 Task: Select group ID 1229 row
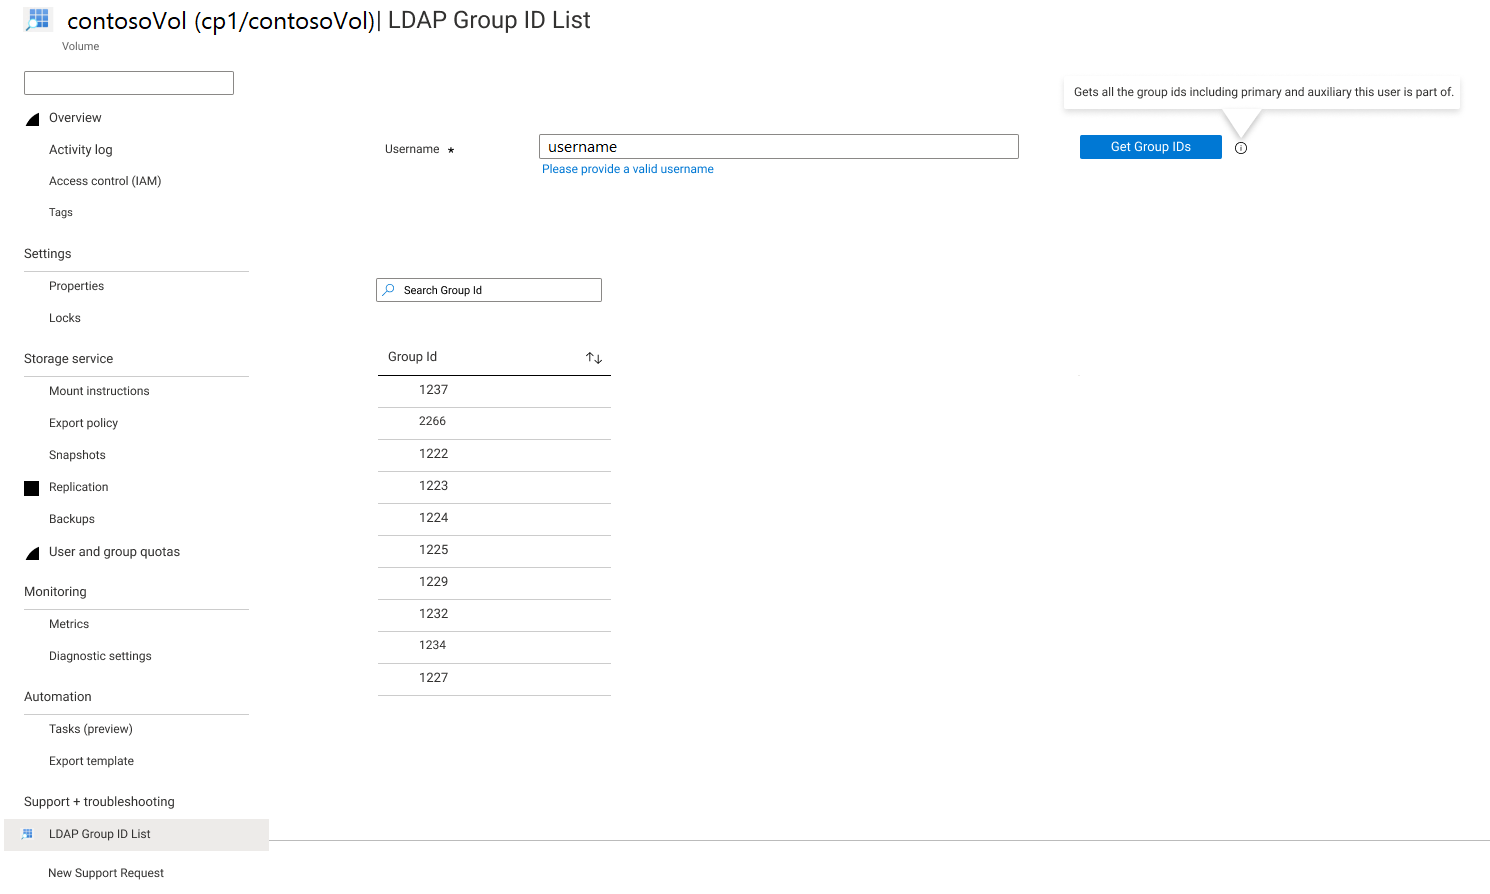coord(494,583)
